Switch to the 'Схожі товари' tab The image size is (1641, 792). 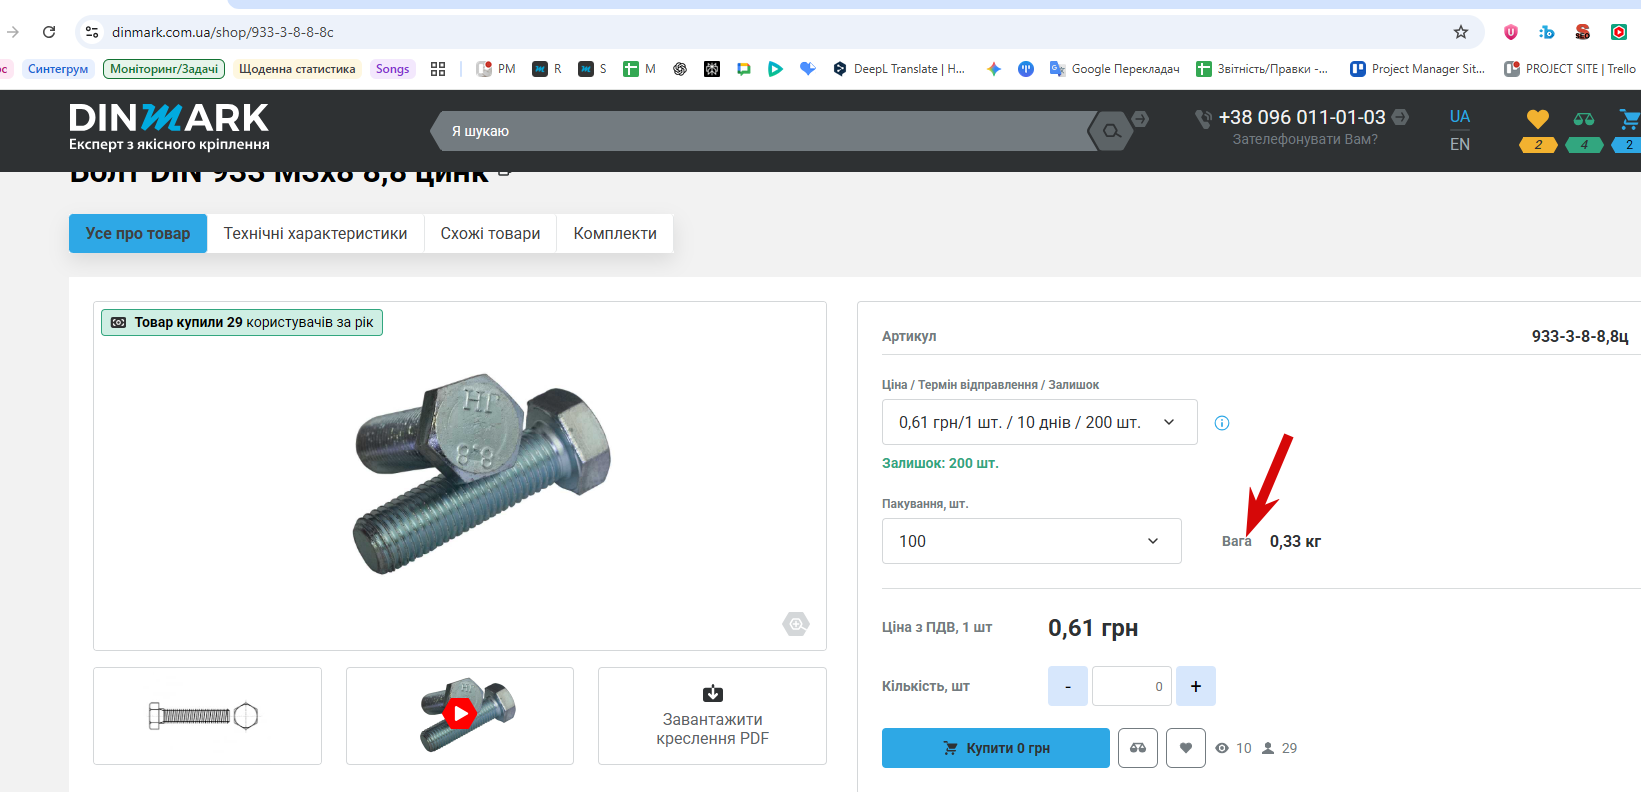tap(490, 233)
